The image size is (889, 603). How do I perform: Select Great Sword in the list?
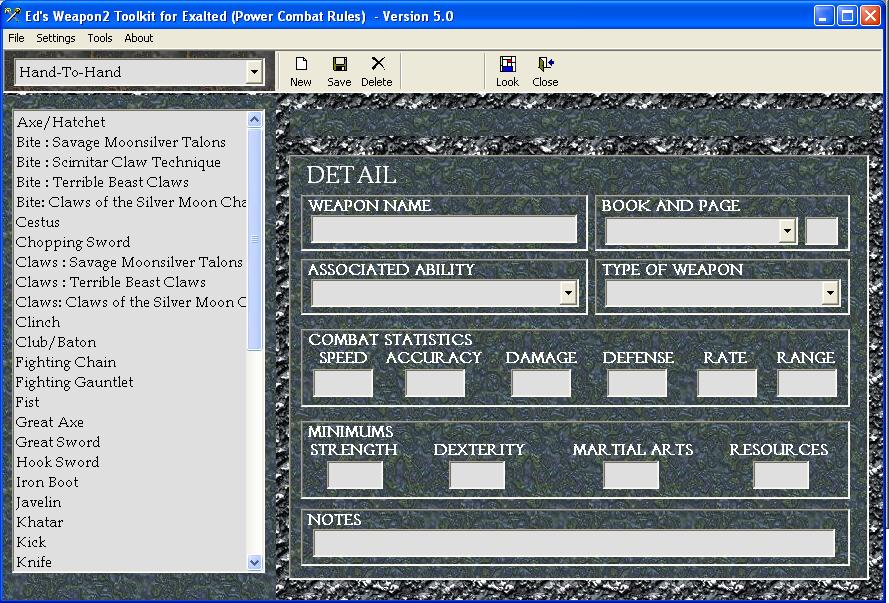[58, 442]
